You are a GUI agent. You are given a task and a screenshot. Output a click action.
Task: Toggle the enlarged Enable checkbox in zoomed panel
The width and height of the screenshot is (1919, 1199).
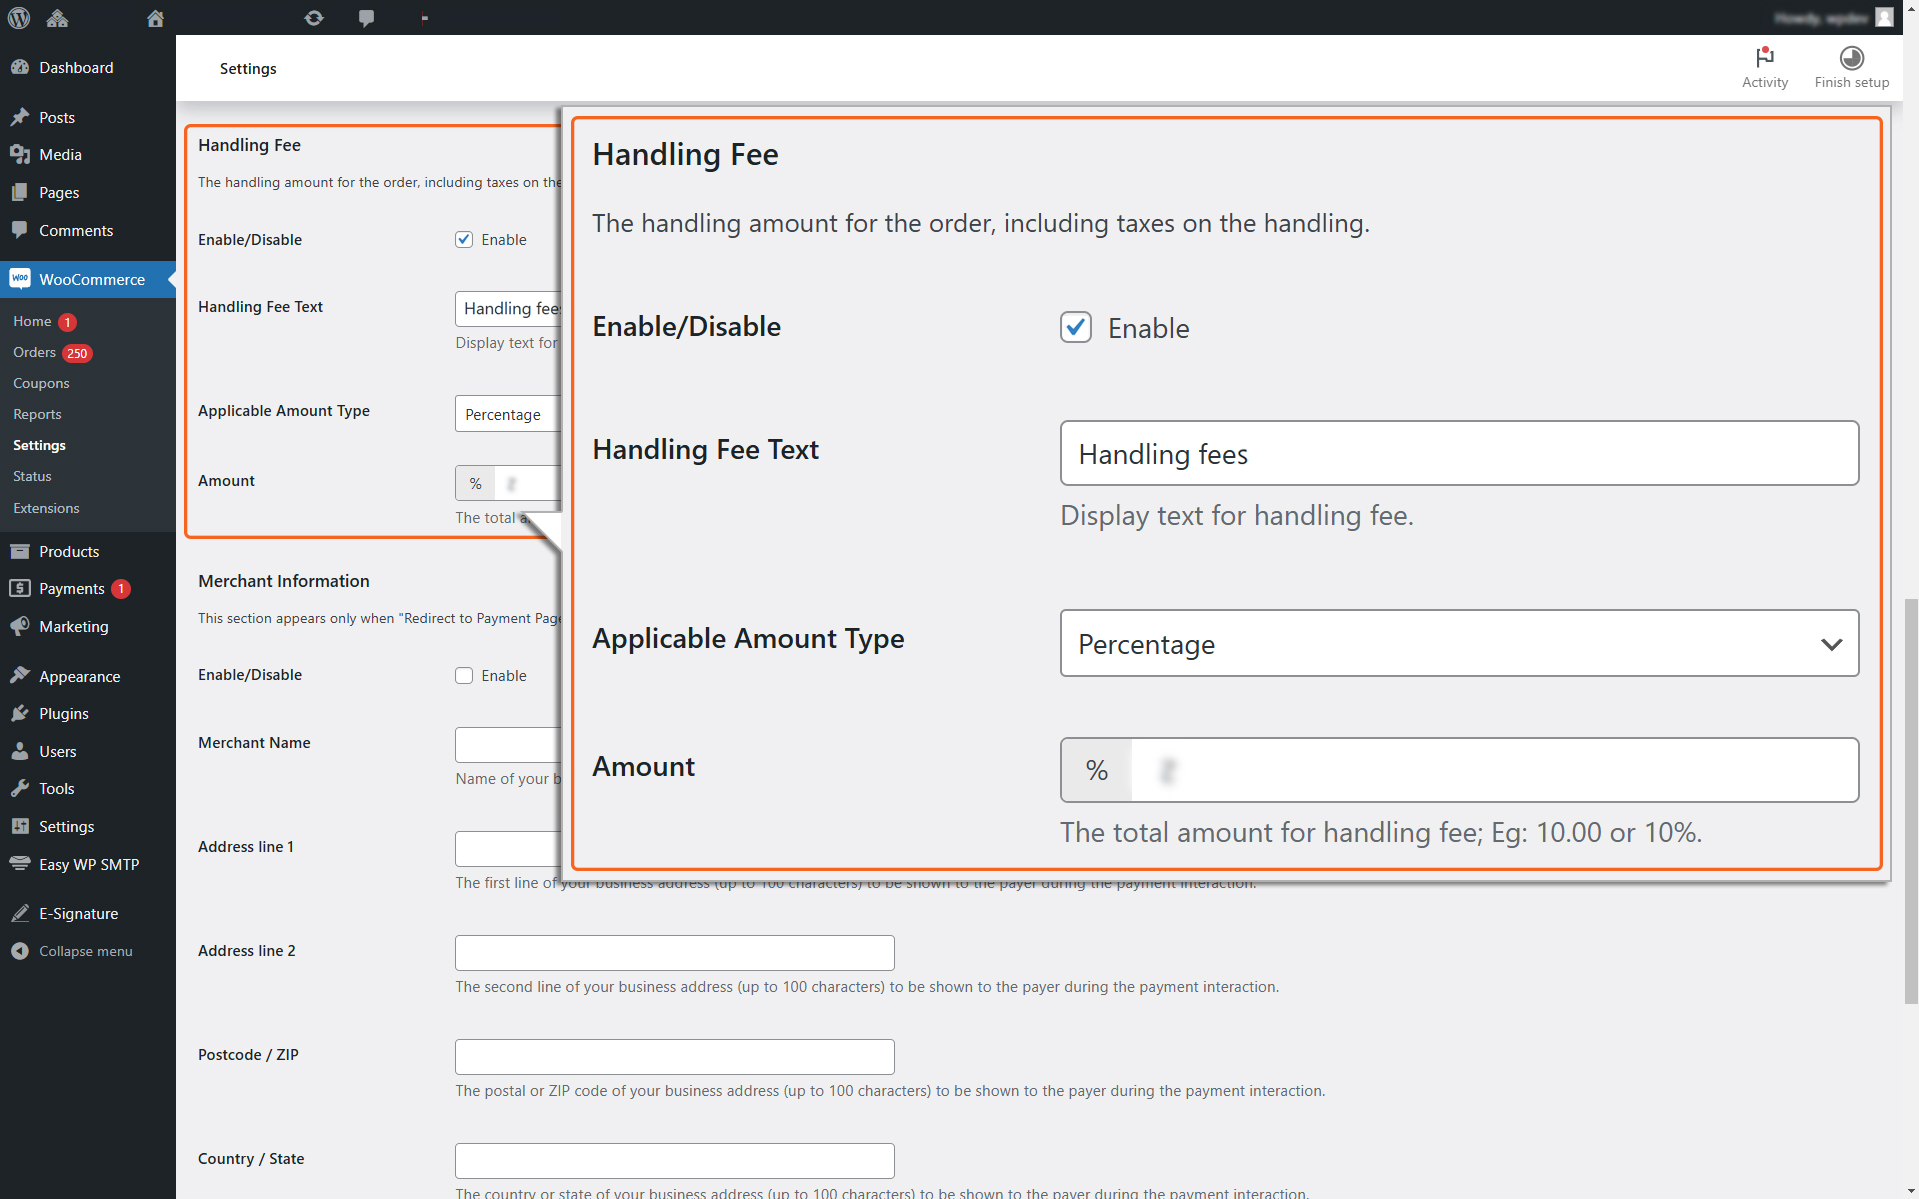click(1076, 327)
